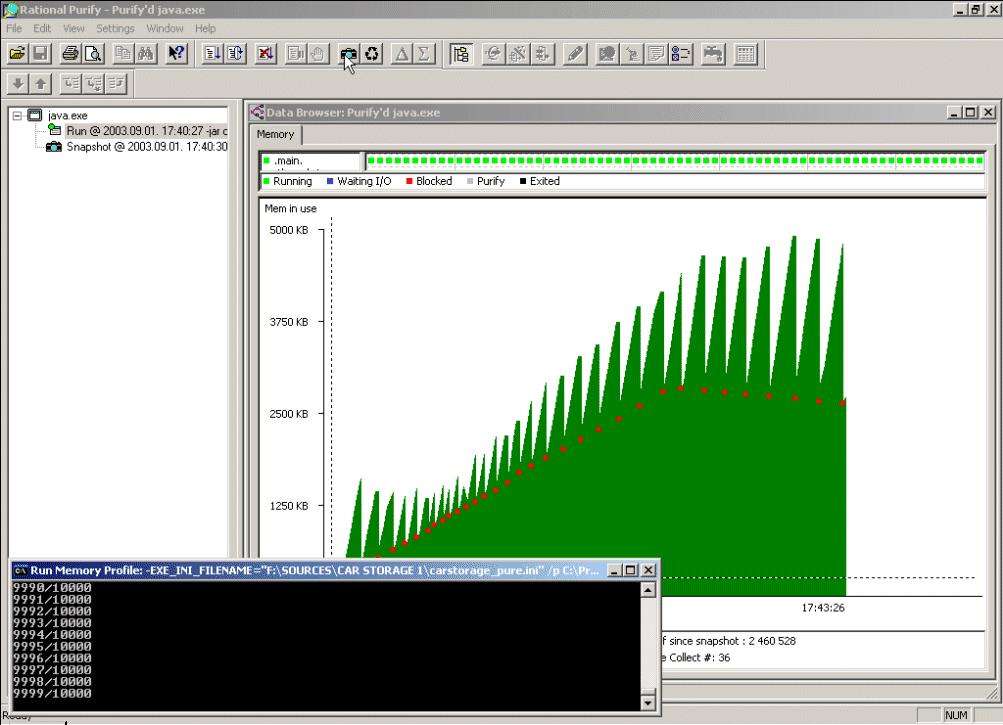This screenshot has height=725, width=1003.
Task: Open the Window menu
Action: tap(164, 28)
